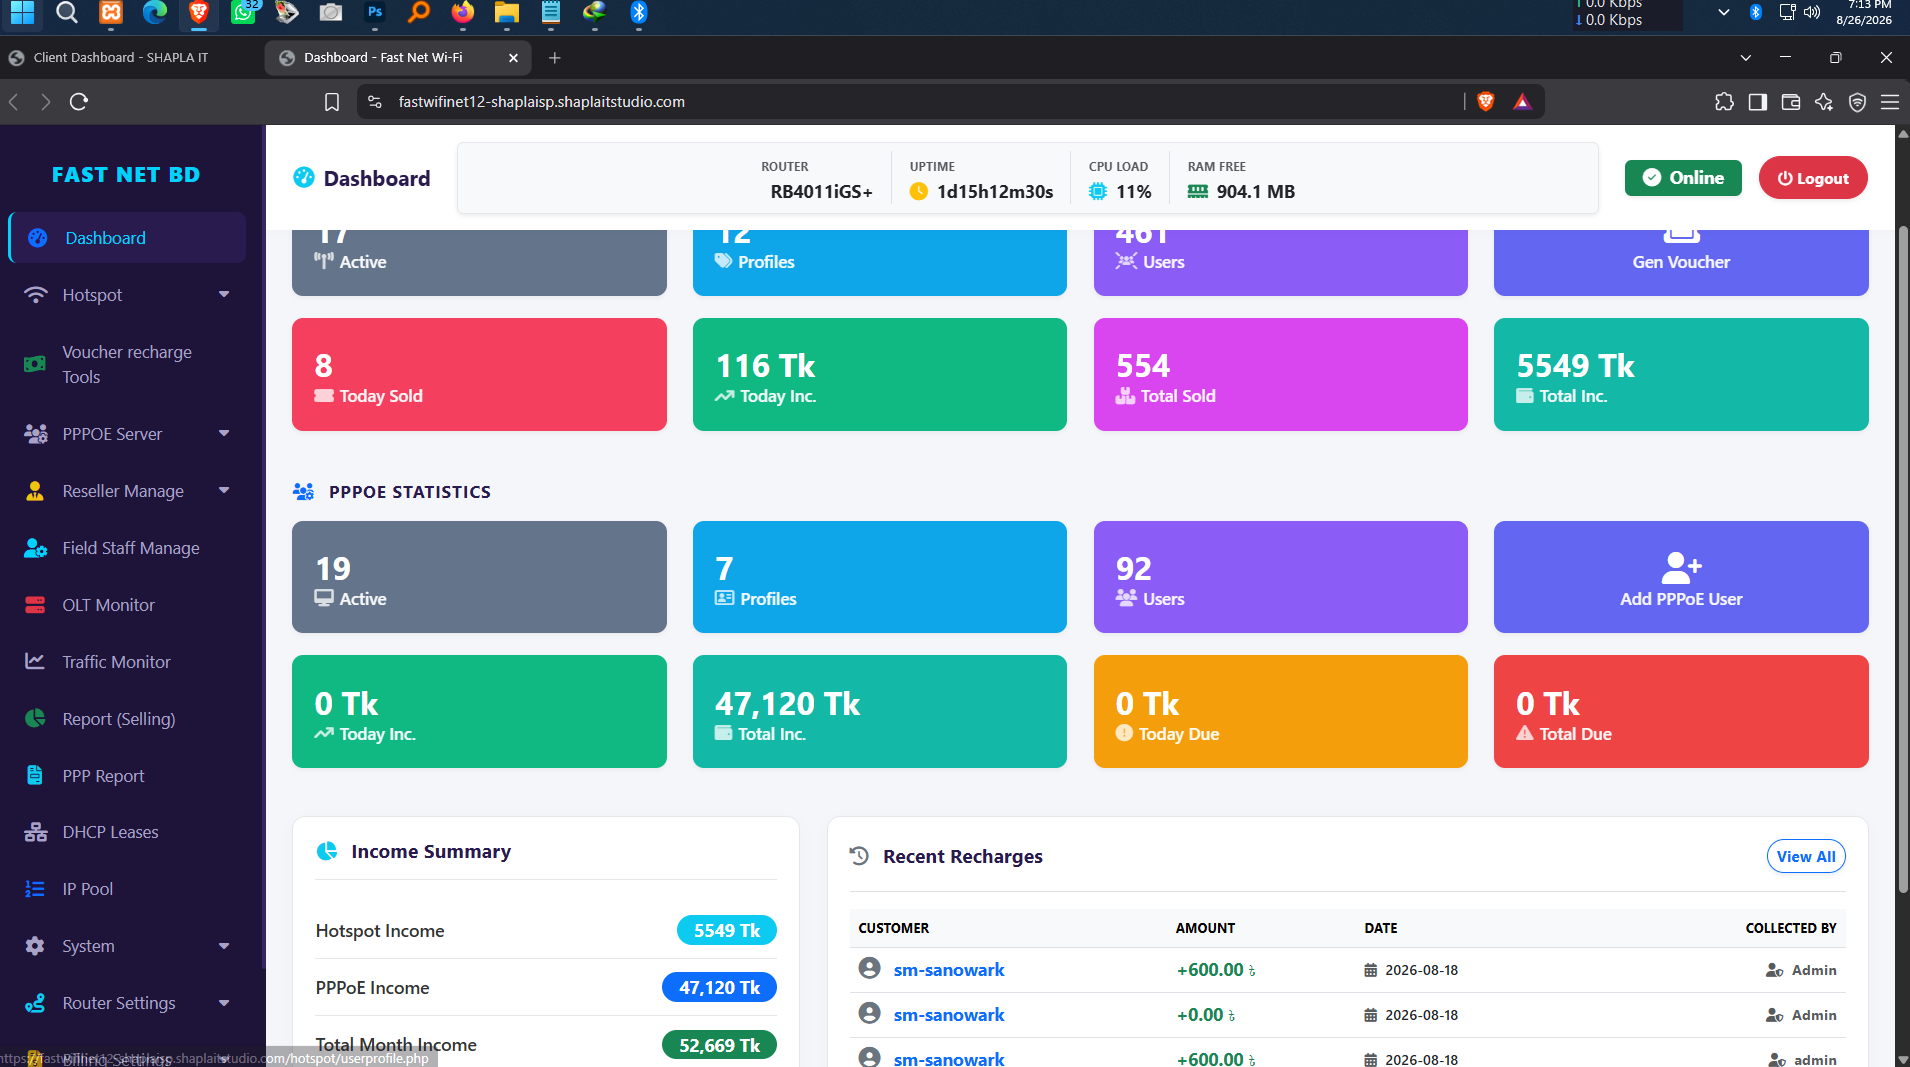Click View All recent recharges
The height and width of the screenshot is (1067, 1910).
point(1806,856)
